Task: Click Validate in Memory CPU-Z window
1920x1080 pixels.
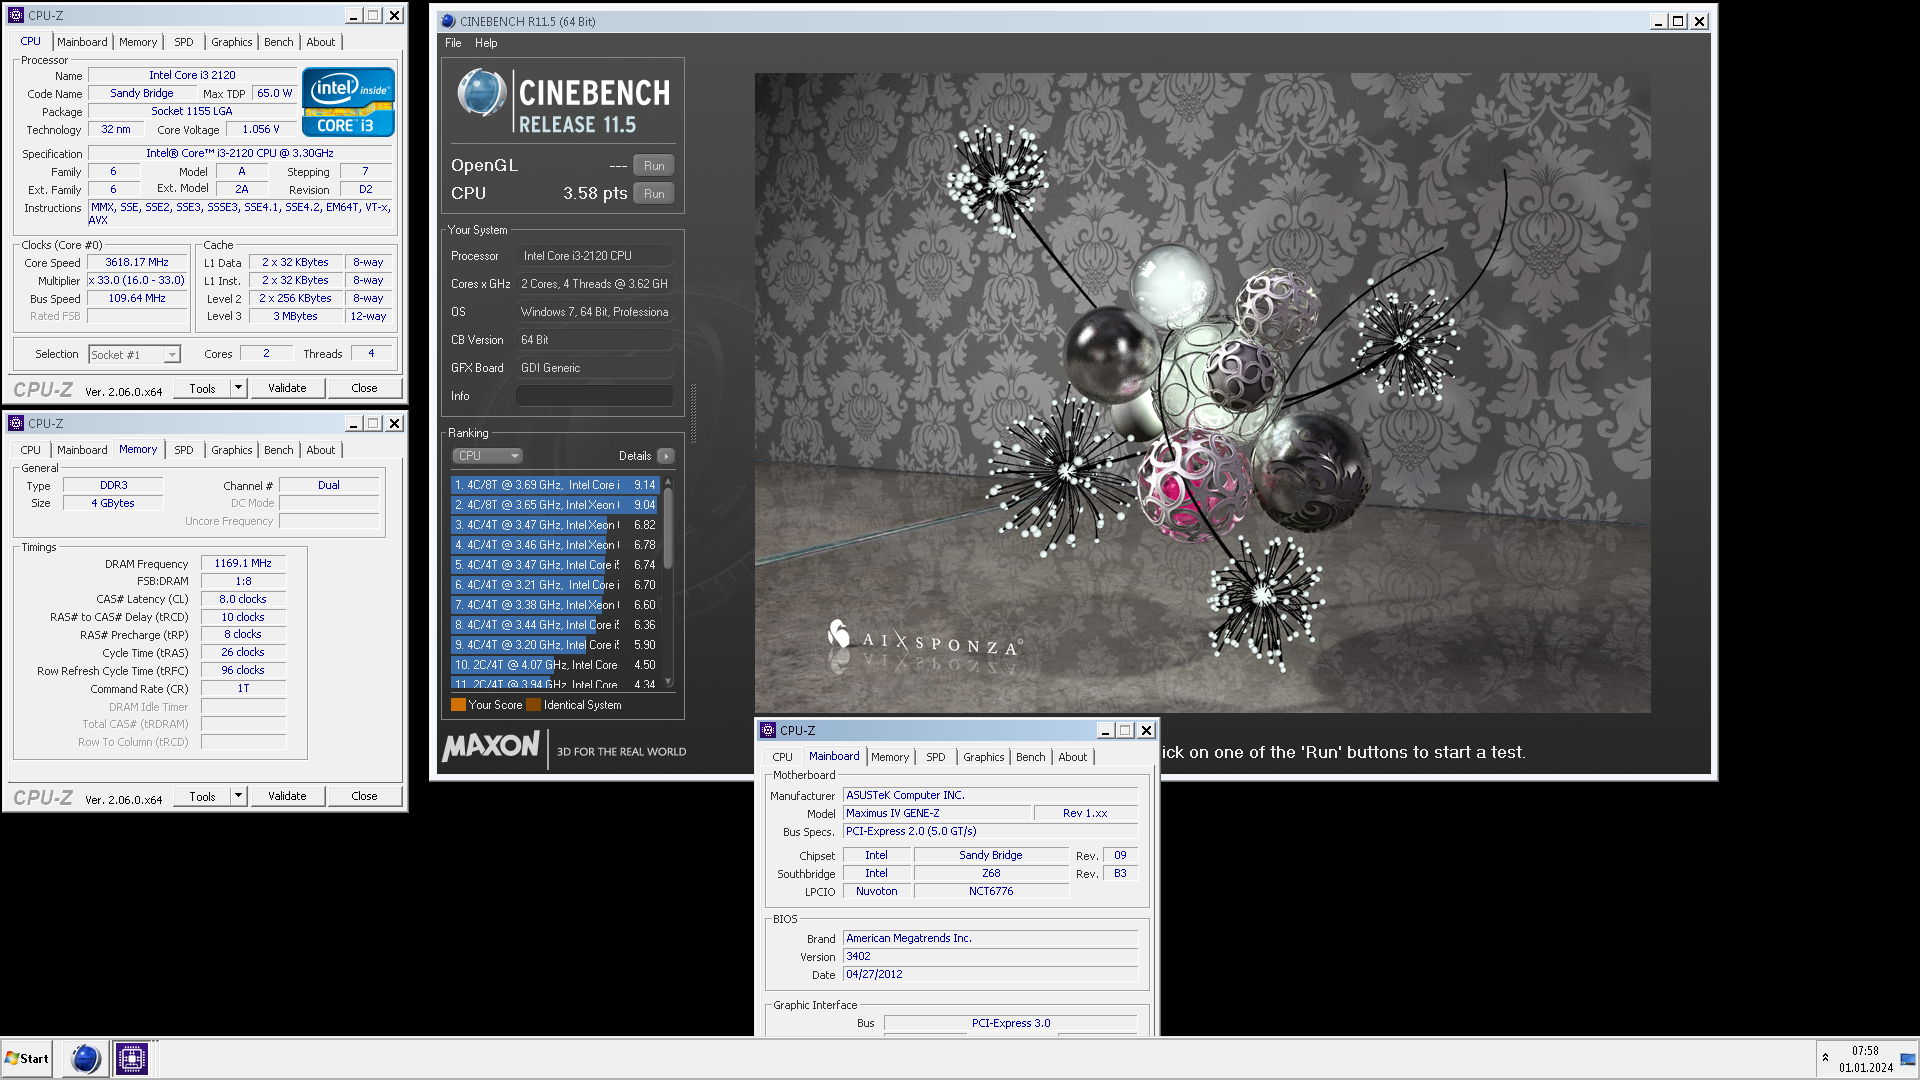Action: (x=287, y=796)
